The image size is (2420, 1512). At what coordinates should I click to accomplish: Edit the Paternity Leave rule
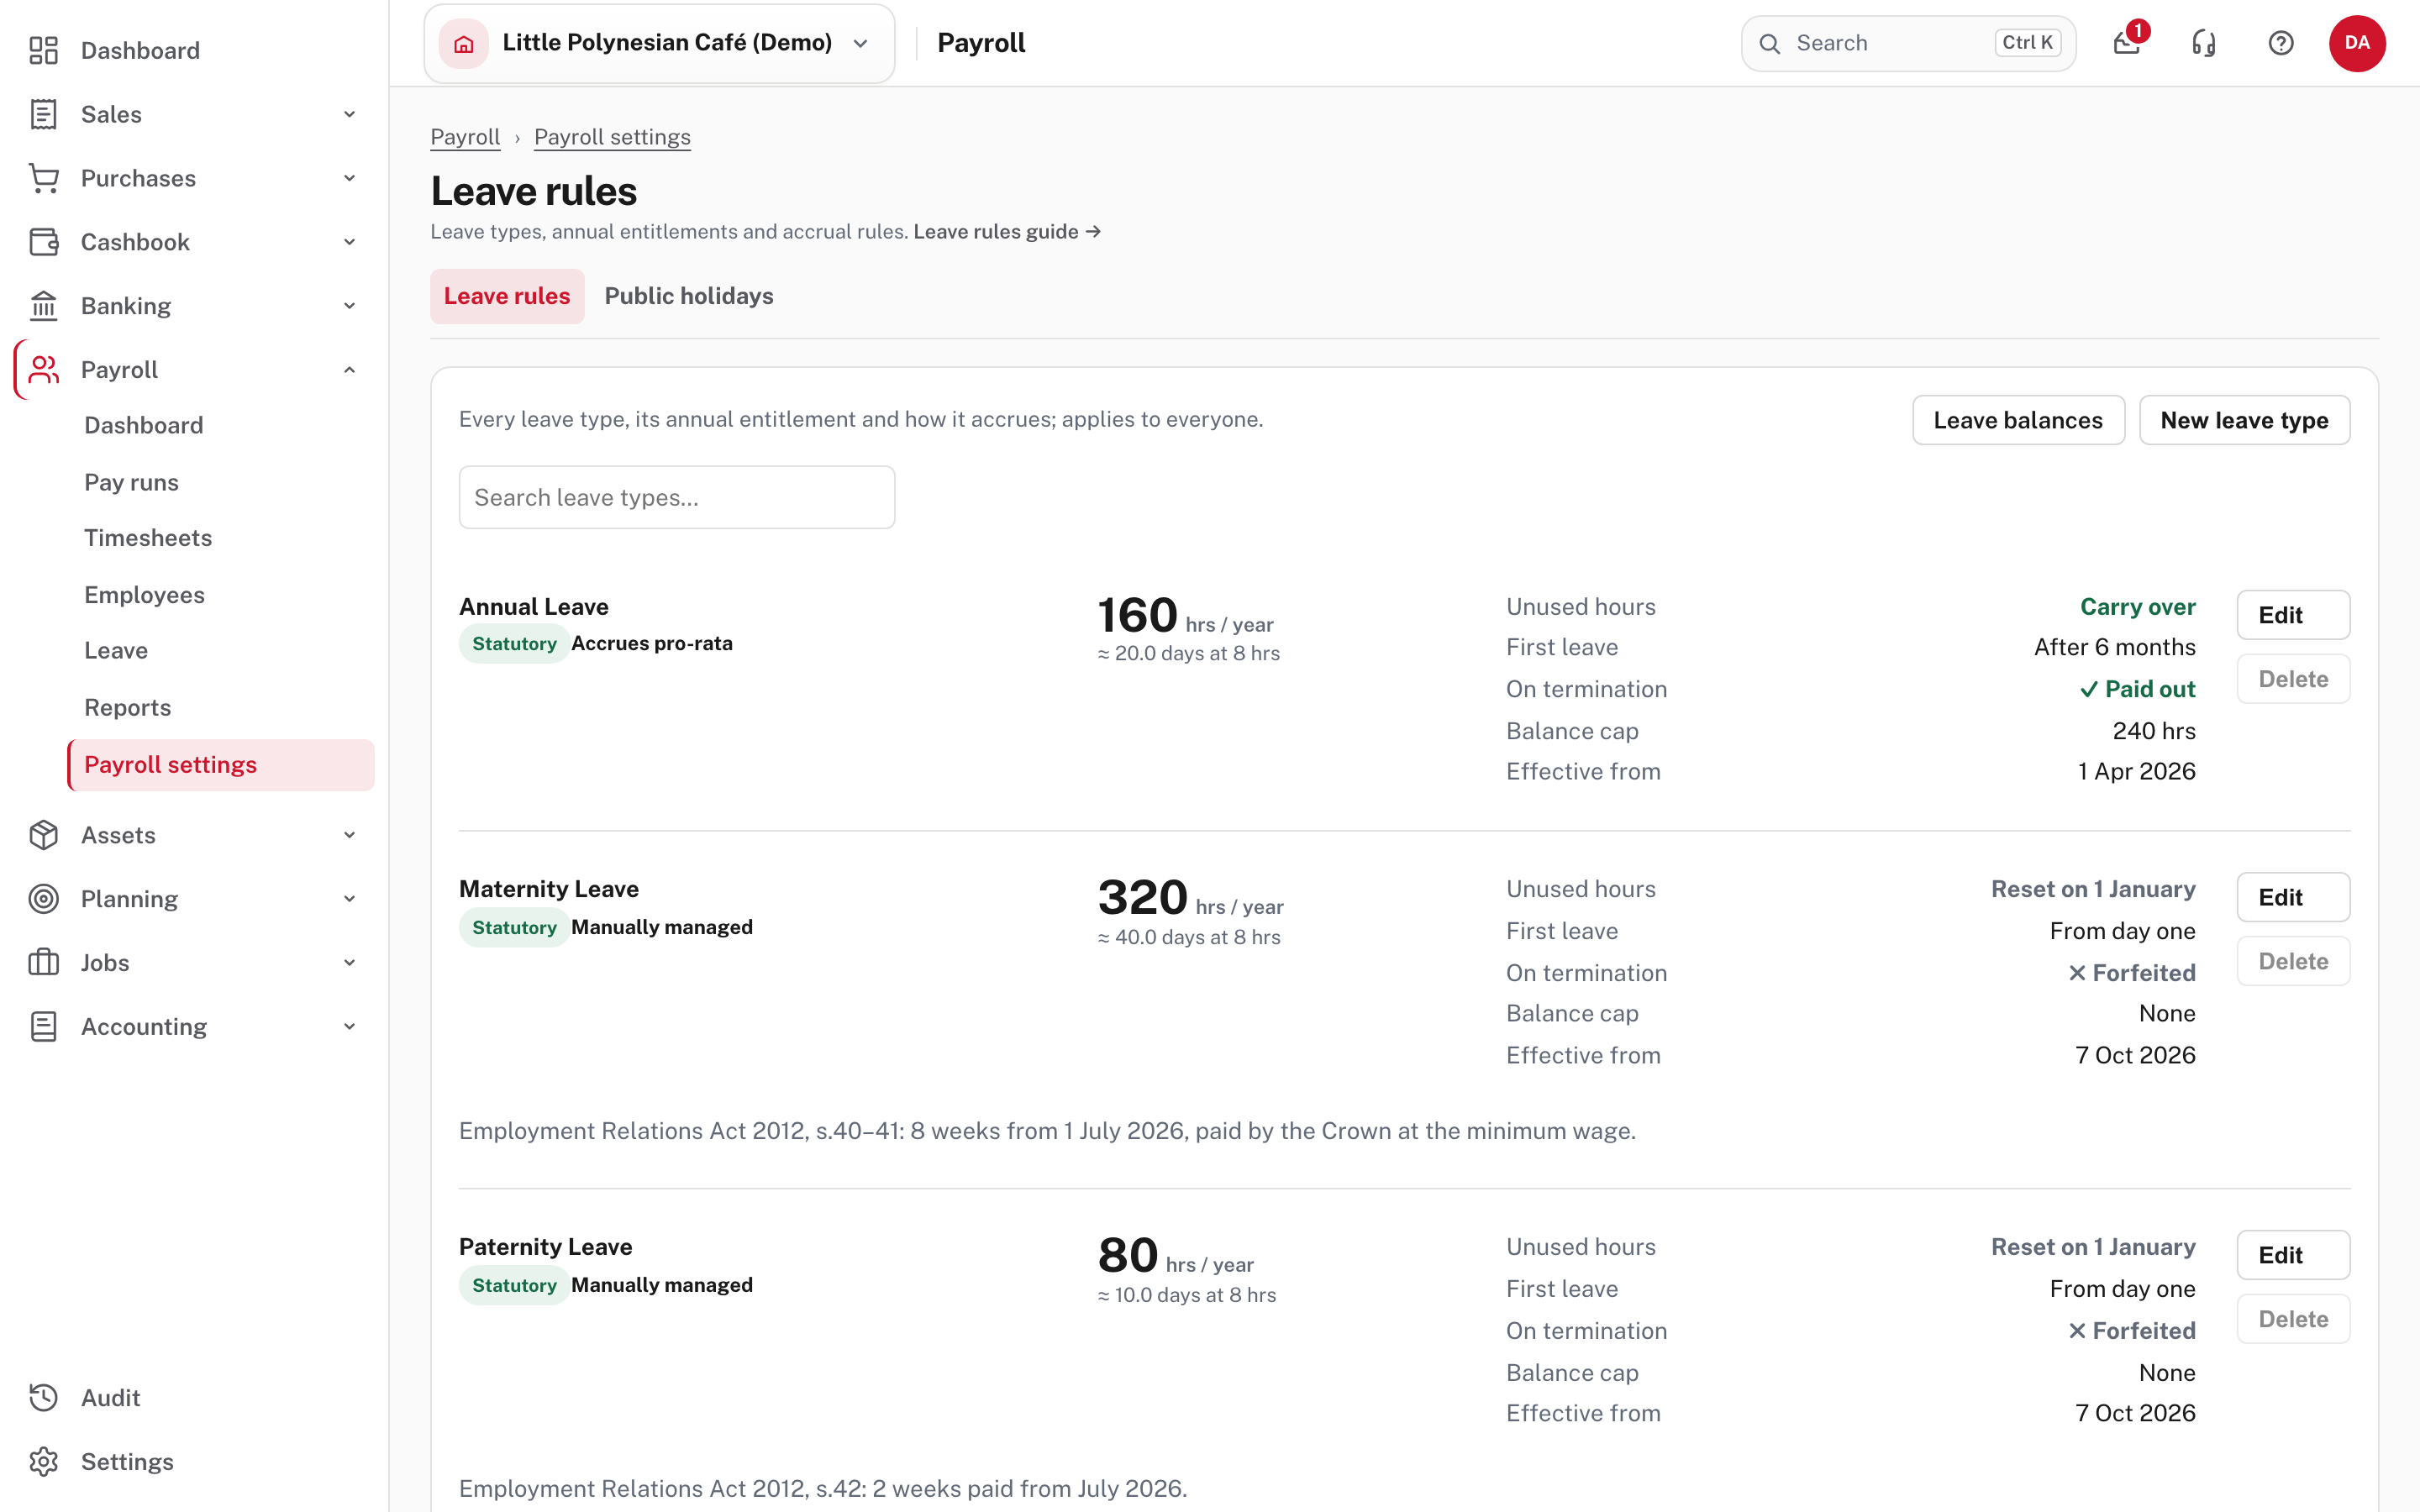[x=2293, y=1255]
